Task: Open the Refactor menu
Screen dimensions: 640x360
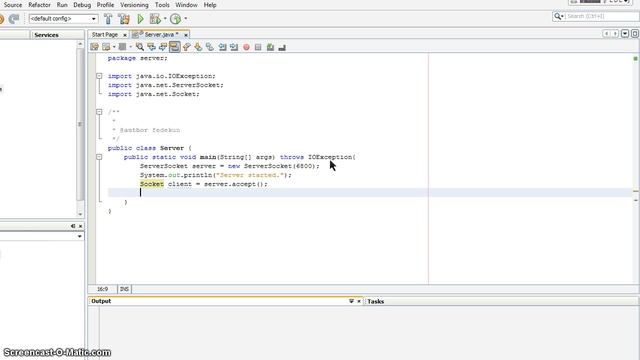Action: point(39,5)
